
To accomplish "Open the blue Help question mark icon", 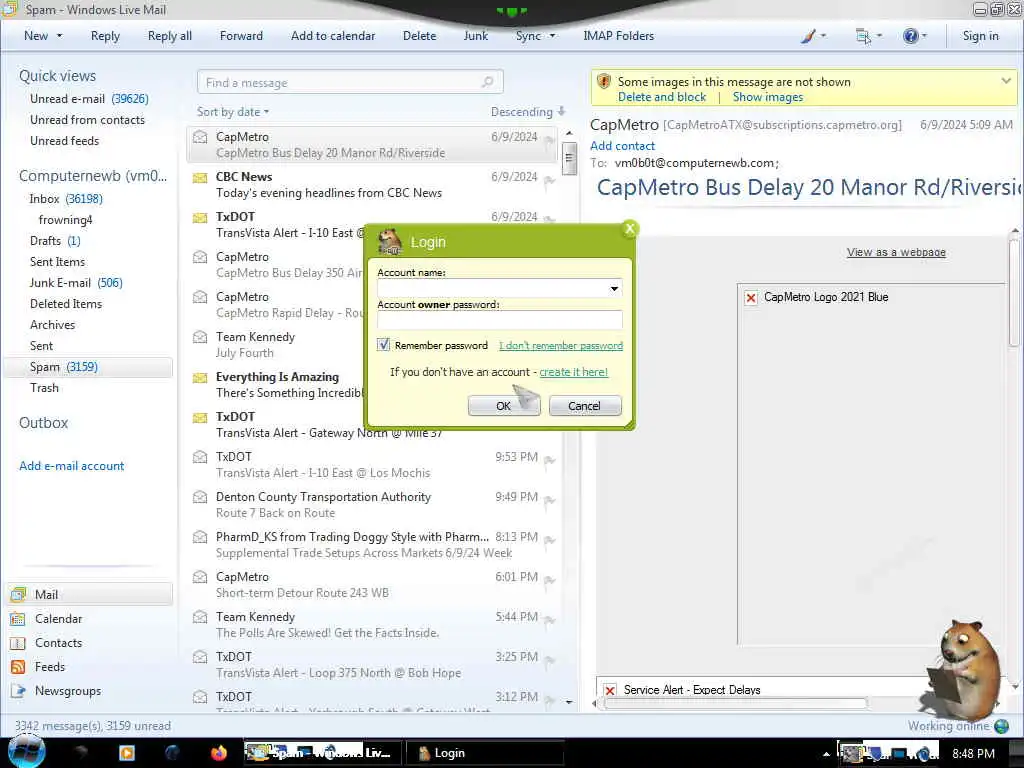I will coord(910,36).
